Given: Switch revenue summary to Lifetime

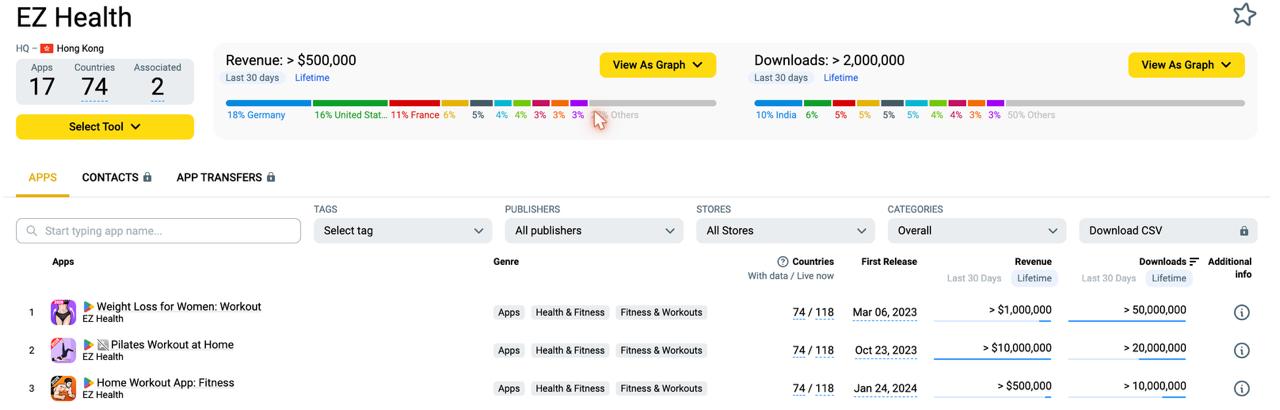Looking at the screenshot, I should point(312,78).
